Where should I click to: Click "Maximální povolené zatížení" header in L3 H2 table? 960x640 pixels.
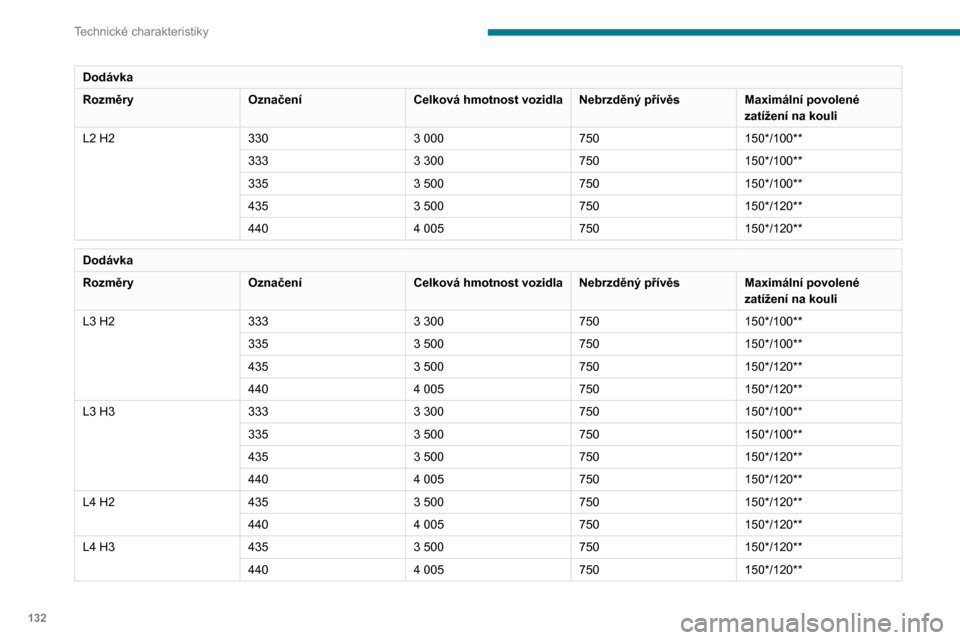pos(801,291)
